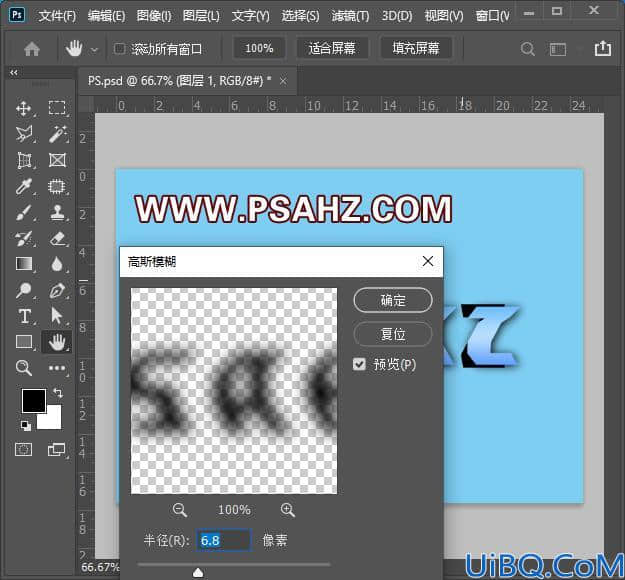Select the Rectangle shape tool
The image size is (625, 580).
point(24,342)
